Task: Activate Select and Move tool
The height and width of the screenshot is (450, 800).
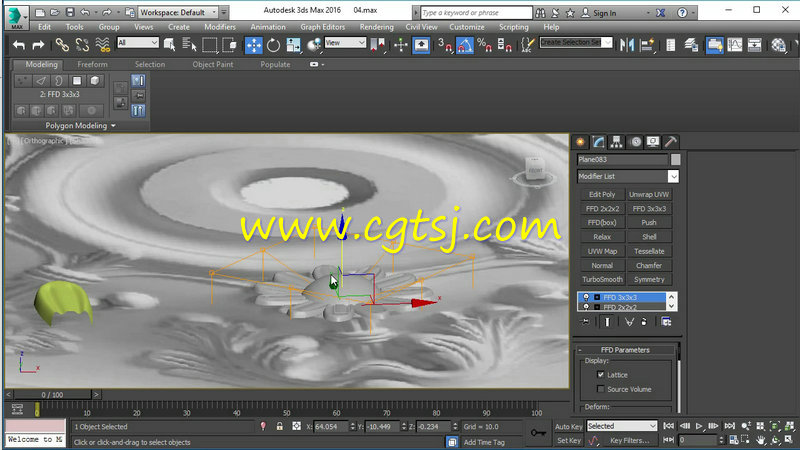Action: pos(254,45)
